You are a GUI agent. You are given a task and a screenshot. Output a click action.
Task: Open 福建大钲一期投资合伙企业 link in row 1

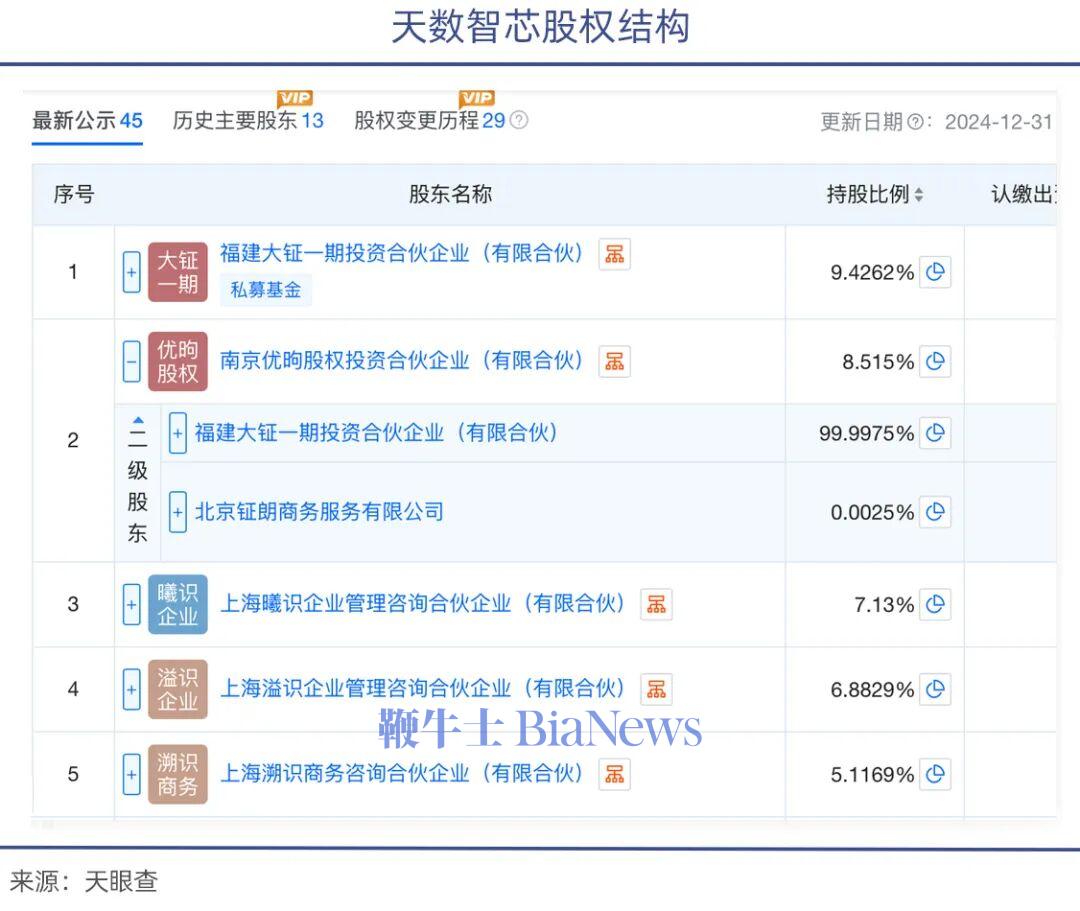(x=402, y=253)
